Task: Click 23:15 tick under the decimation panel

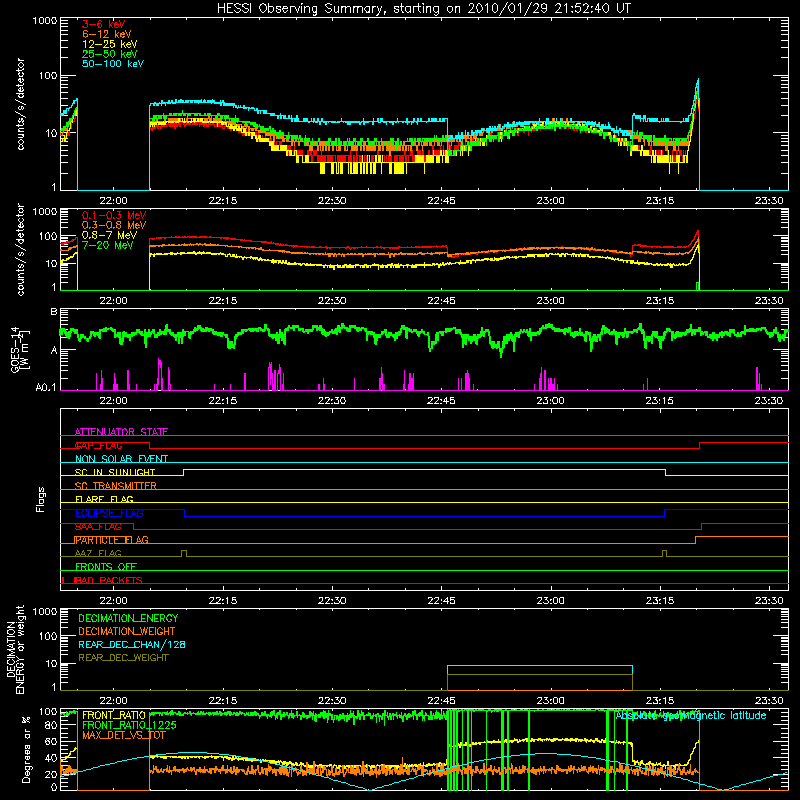Action: pyautogui.click(x=660, y=701)
